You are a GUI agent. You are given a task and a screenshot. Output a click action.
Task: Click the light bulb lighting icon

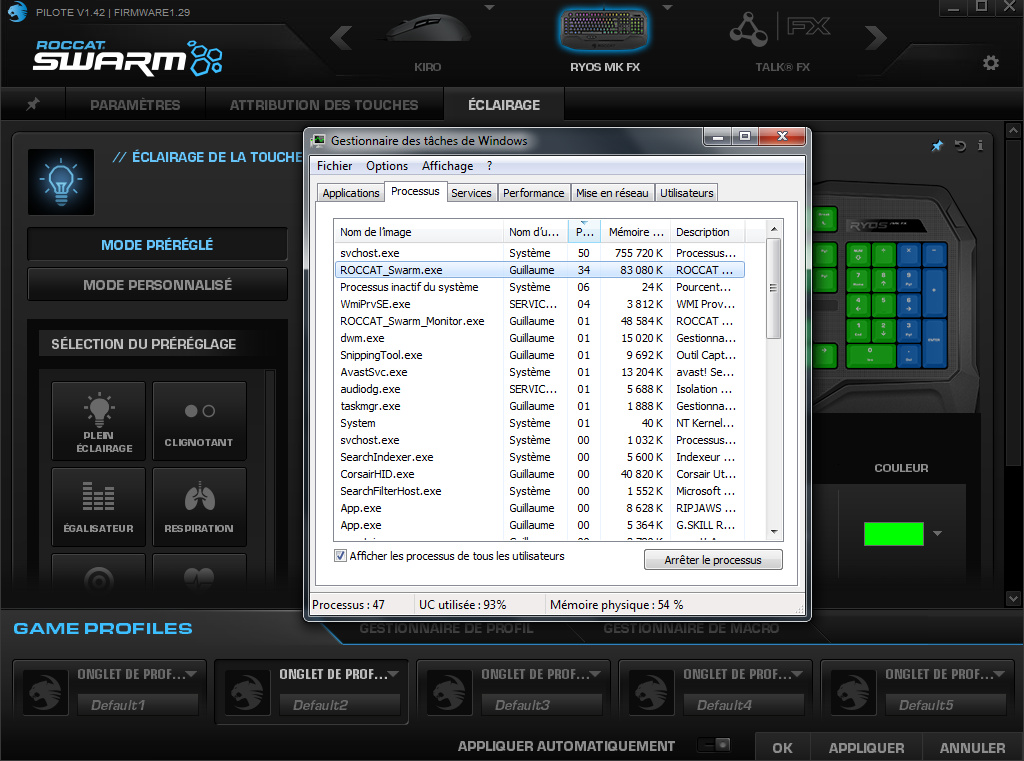click(61, 182)
